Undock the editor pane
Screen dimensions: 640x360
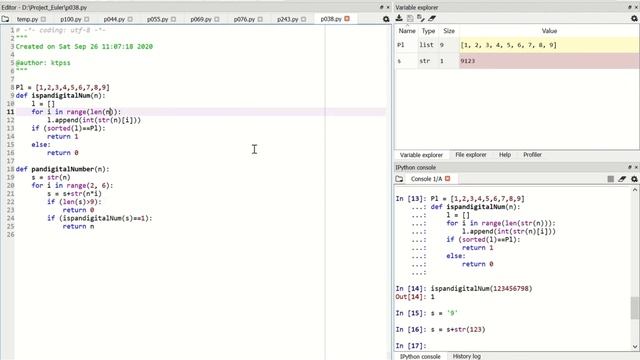[382, 7]
